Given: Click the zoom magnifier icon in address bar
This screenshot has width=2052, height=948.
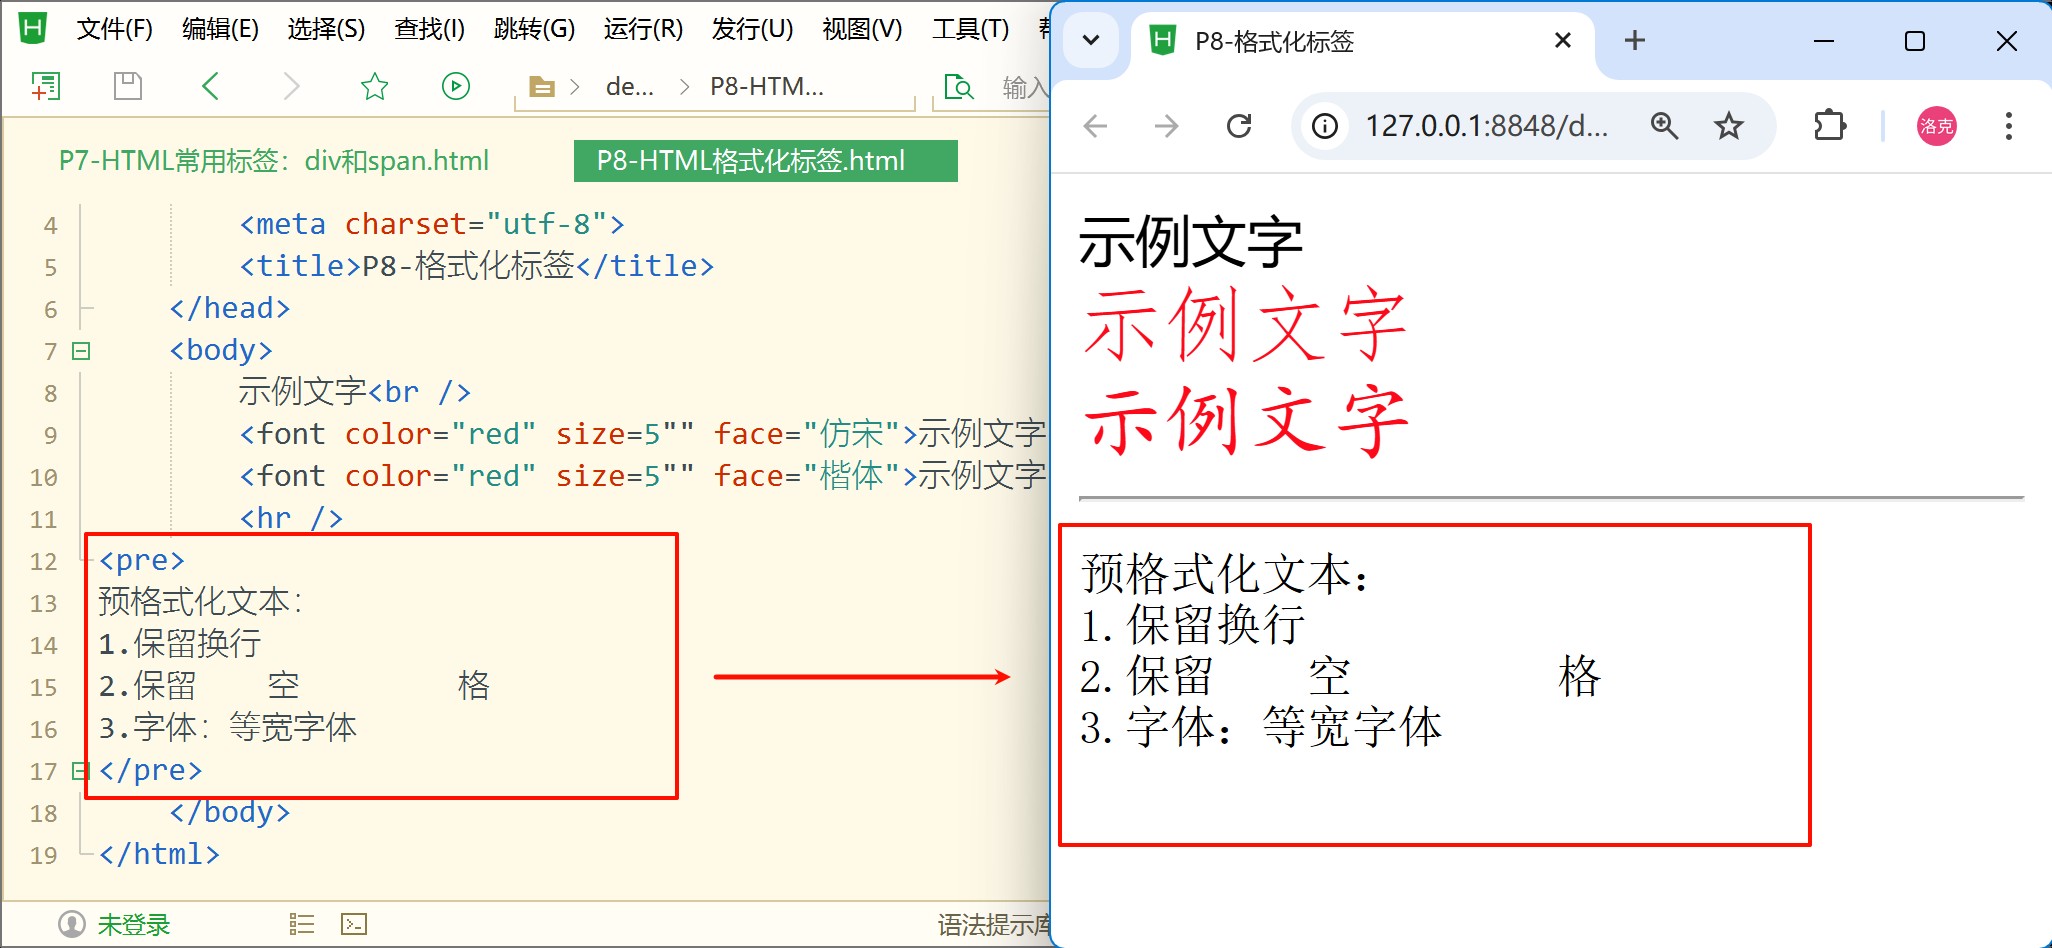Looking at the screenshot, I should [x=1664, y=126].
